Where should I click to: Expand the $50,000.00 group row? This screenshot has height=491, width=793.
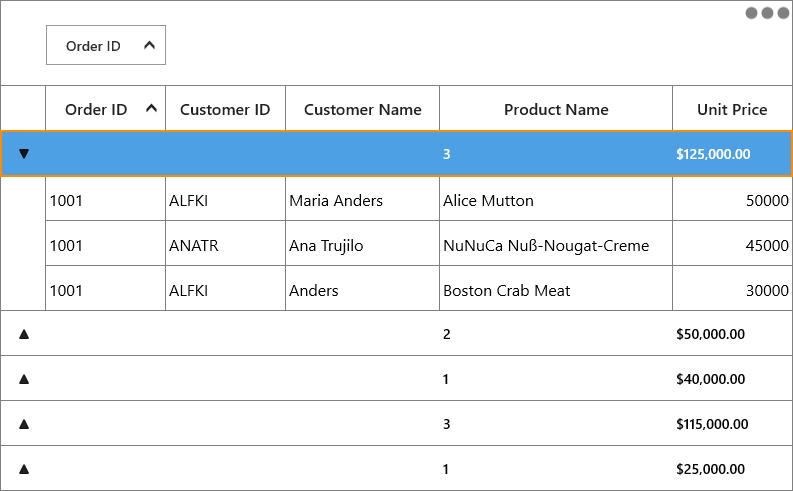tap(24, 334)
